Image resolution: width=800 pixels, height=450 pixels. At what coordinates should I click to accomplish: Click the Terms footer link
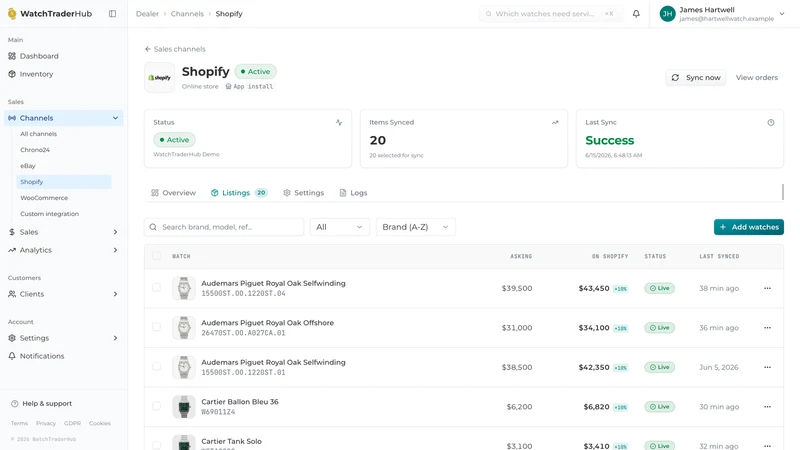[19, 423]
